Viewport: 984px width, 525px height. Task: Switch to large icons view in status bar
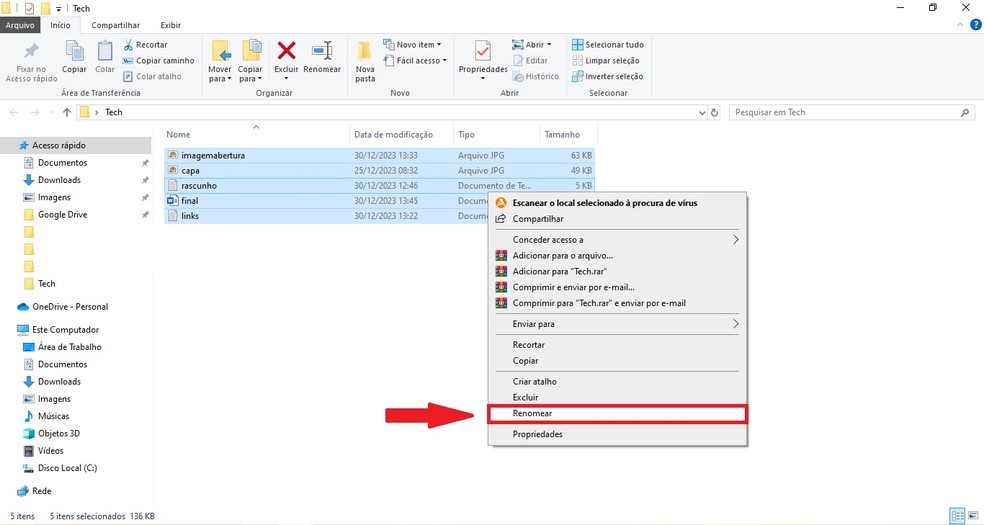973,516
